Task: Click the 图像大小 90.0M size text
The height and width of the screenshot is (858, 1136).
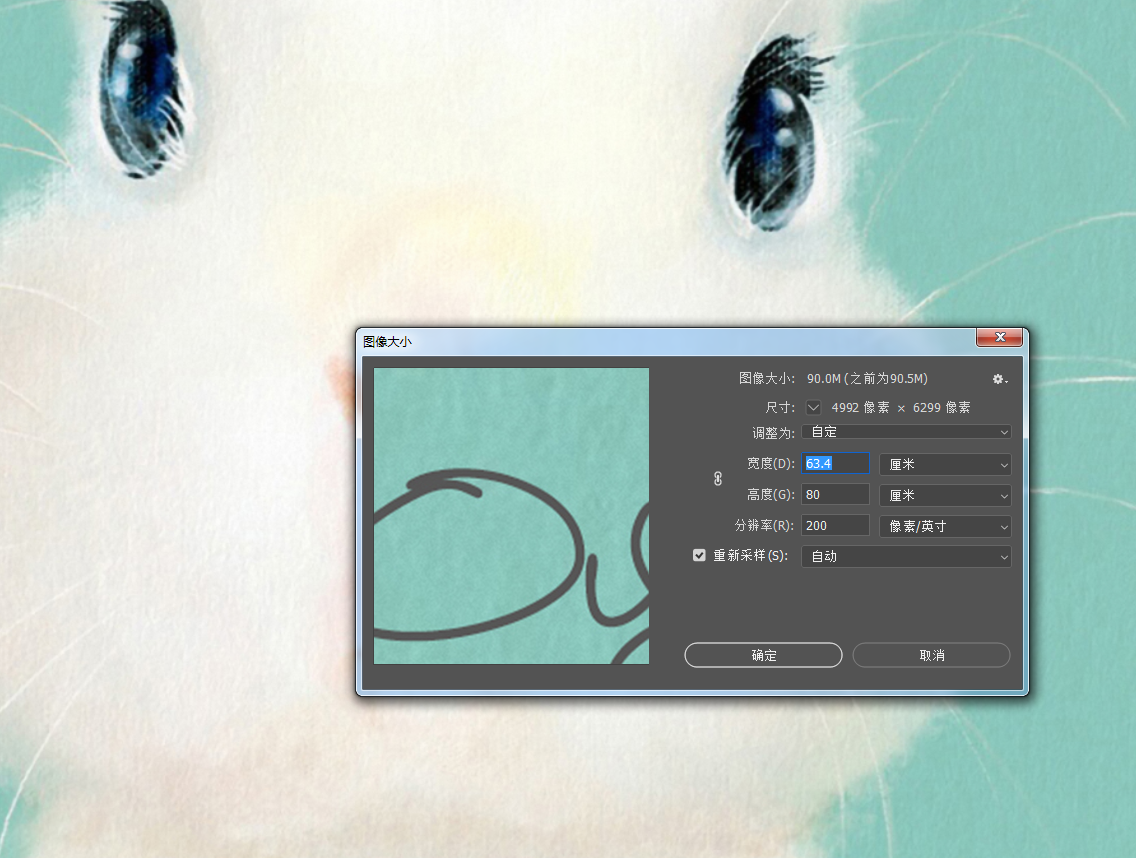Action: pyautogui.click(x=867, y=379)
